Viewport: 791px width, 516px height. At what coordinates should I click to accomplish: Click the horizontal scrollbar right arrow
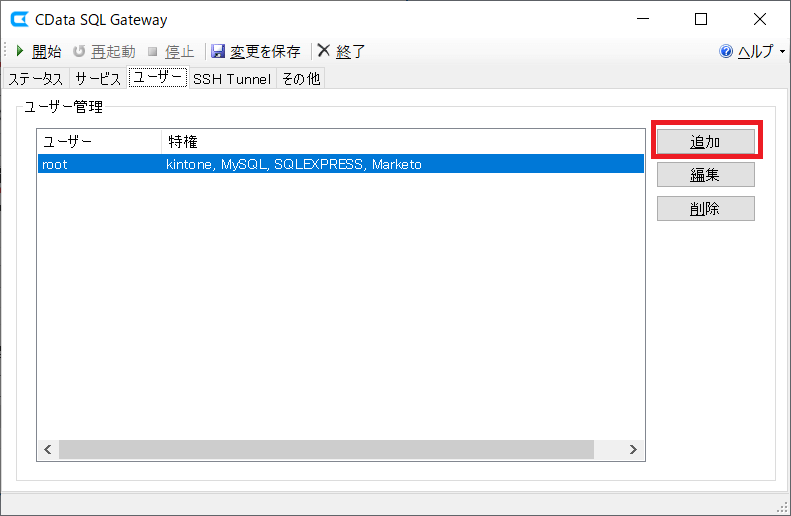[633, 449]
